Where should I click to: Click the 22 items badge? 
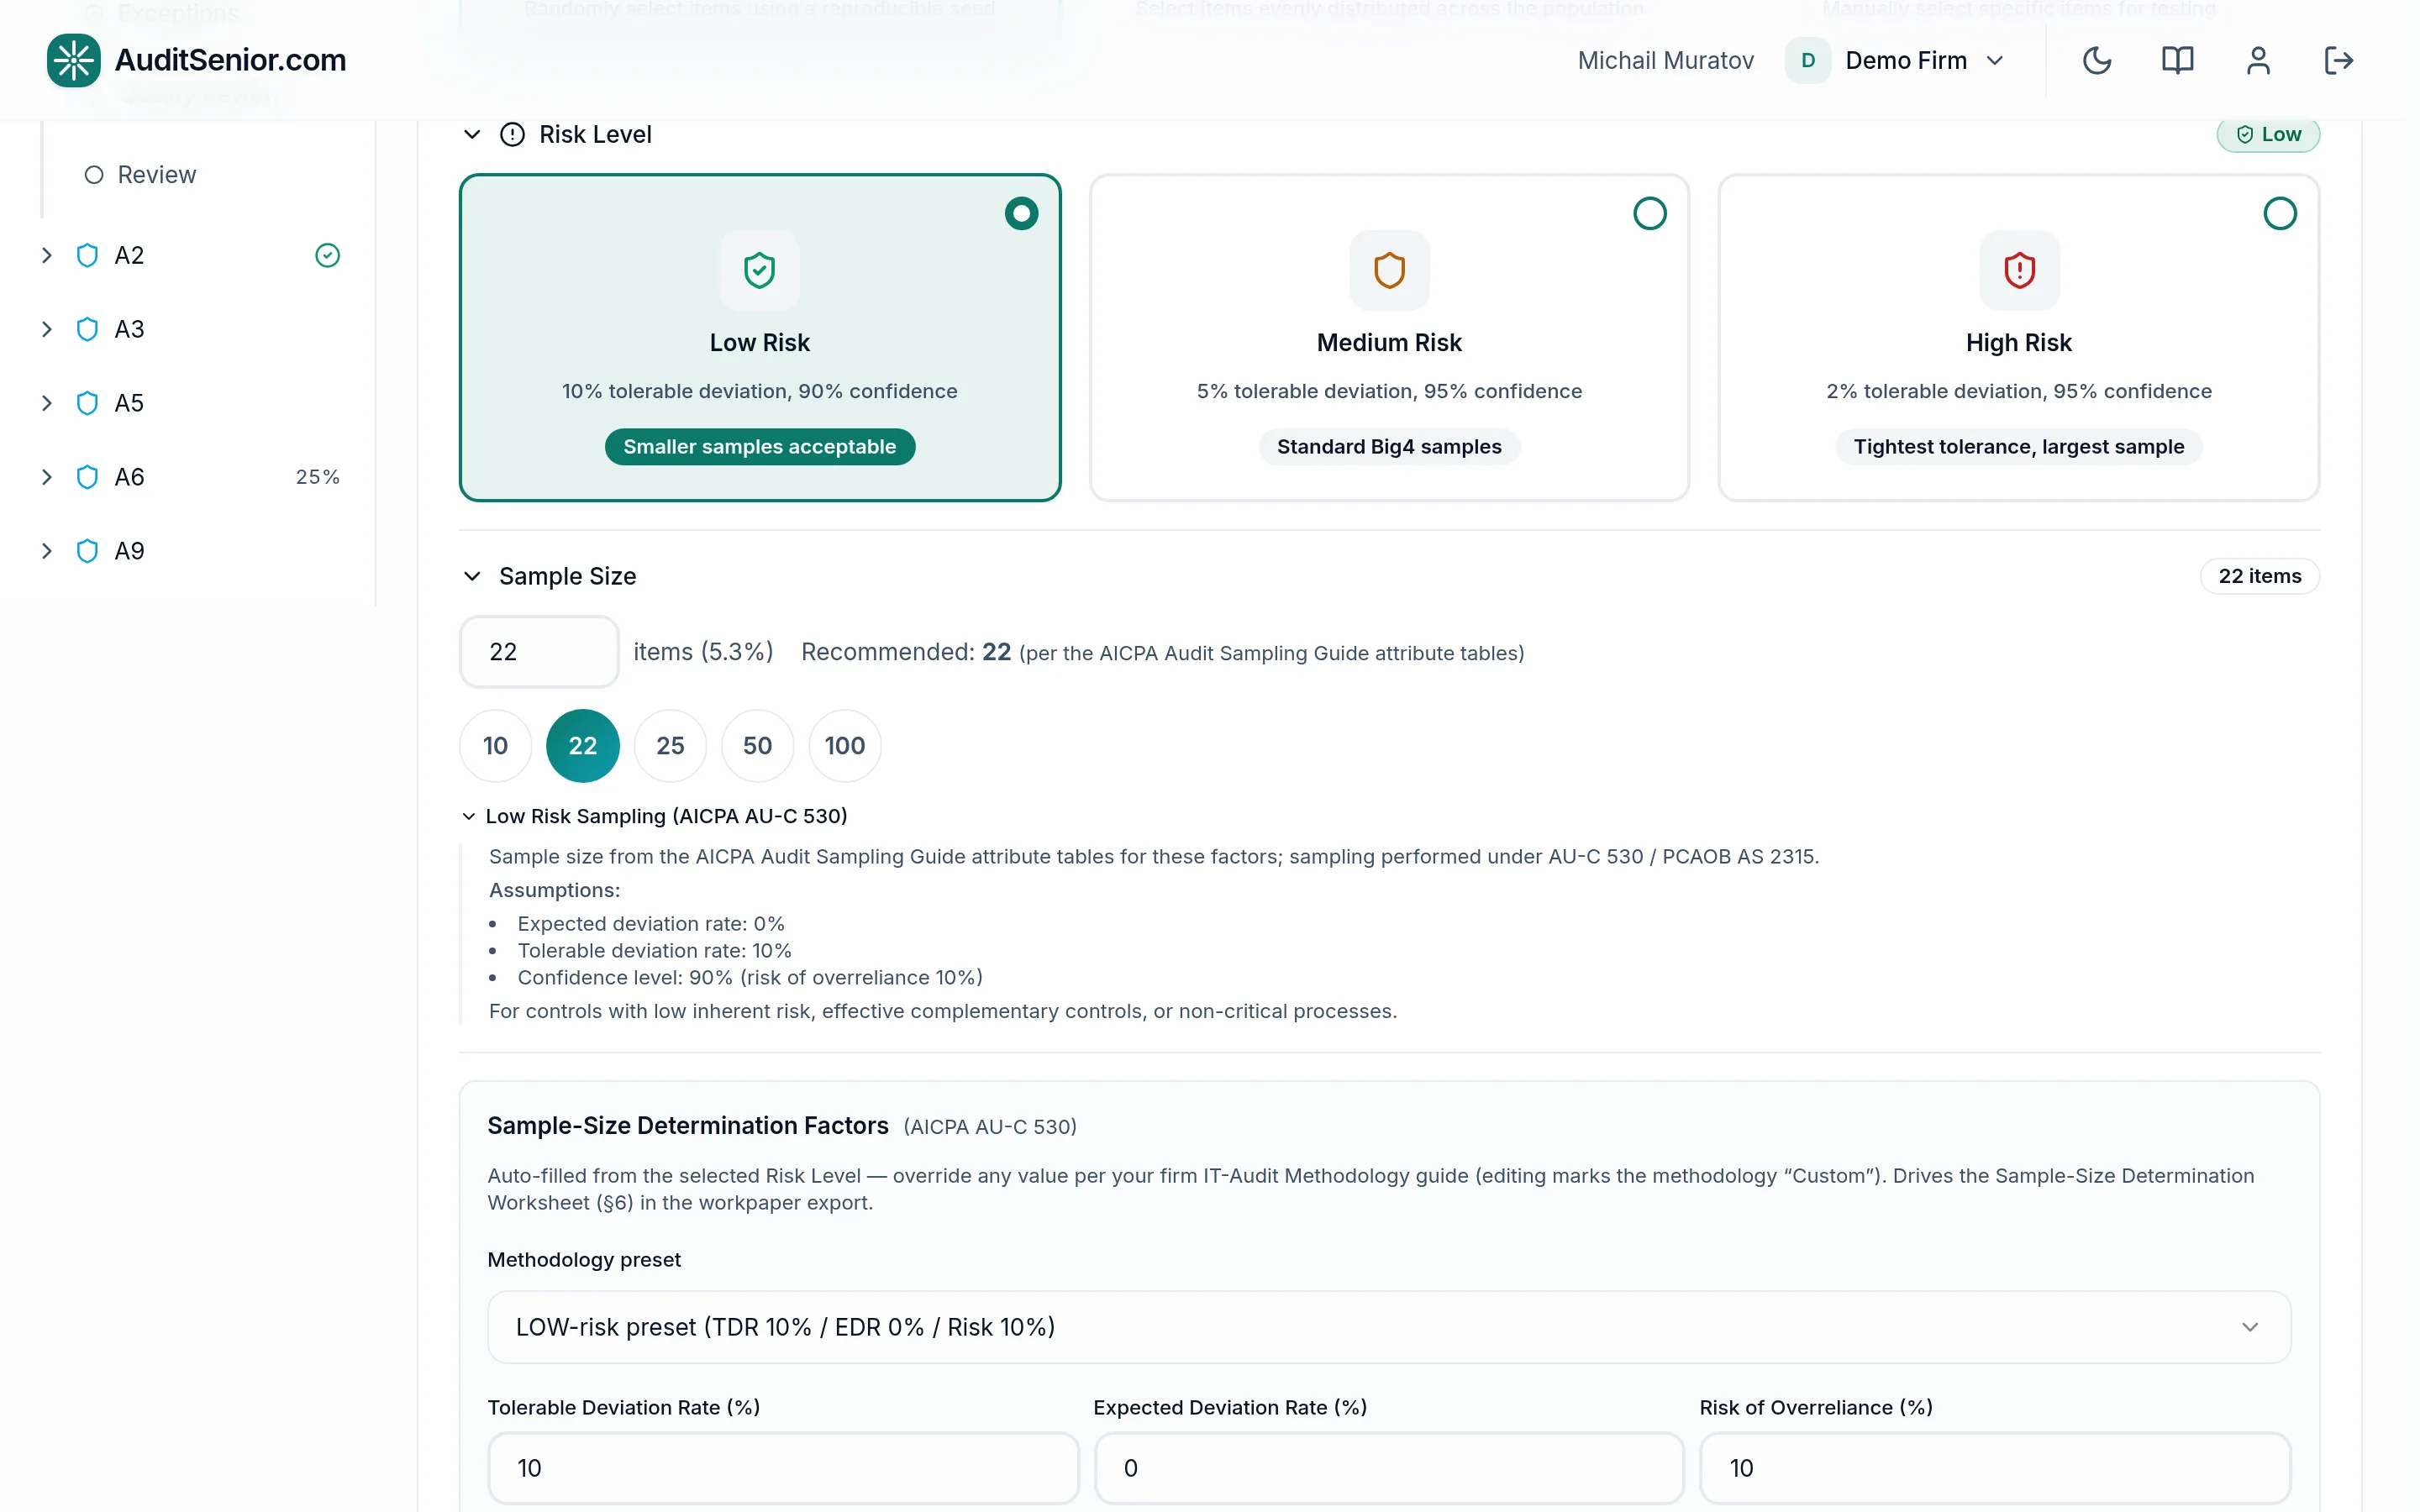click(x=2259, y=576)
